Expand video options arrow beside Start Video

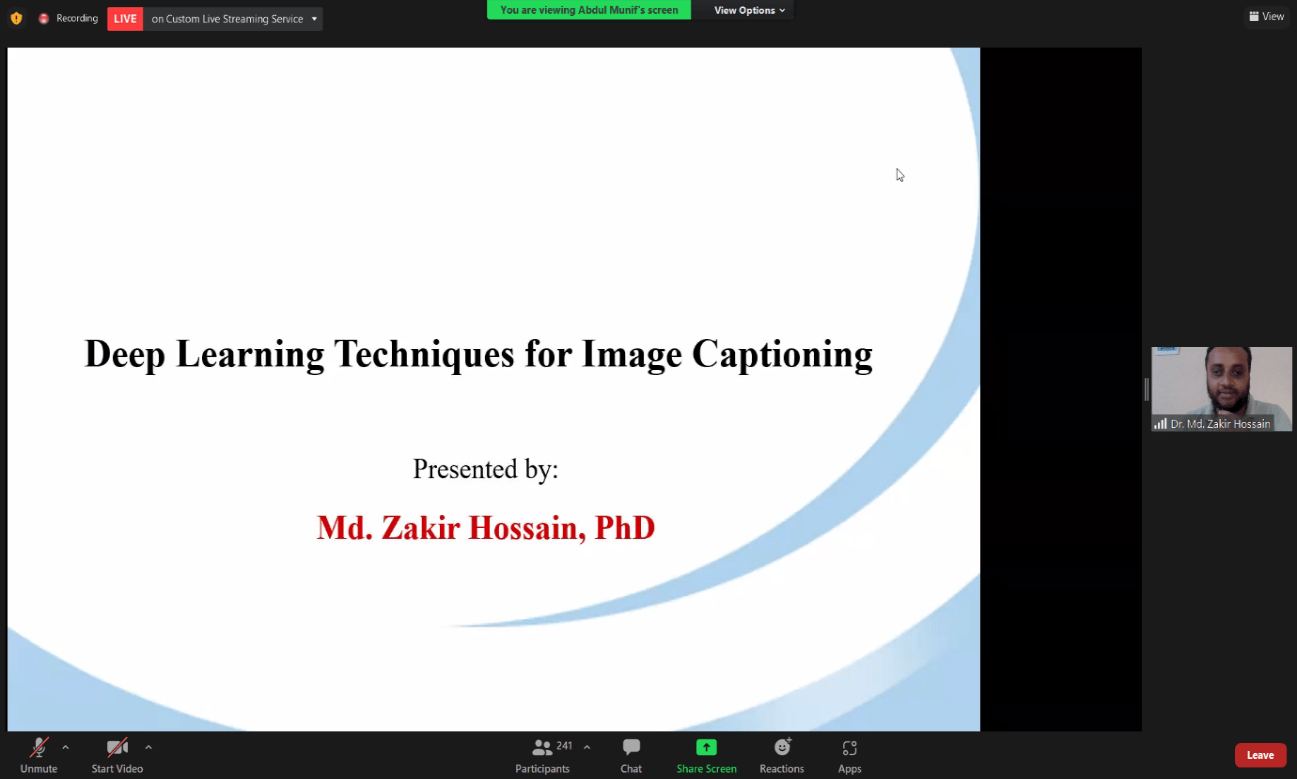point(148,747)
